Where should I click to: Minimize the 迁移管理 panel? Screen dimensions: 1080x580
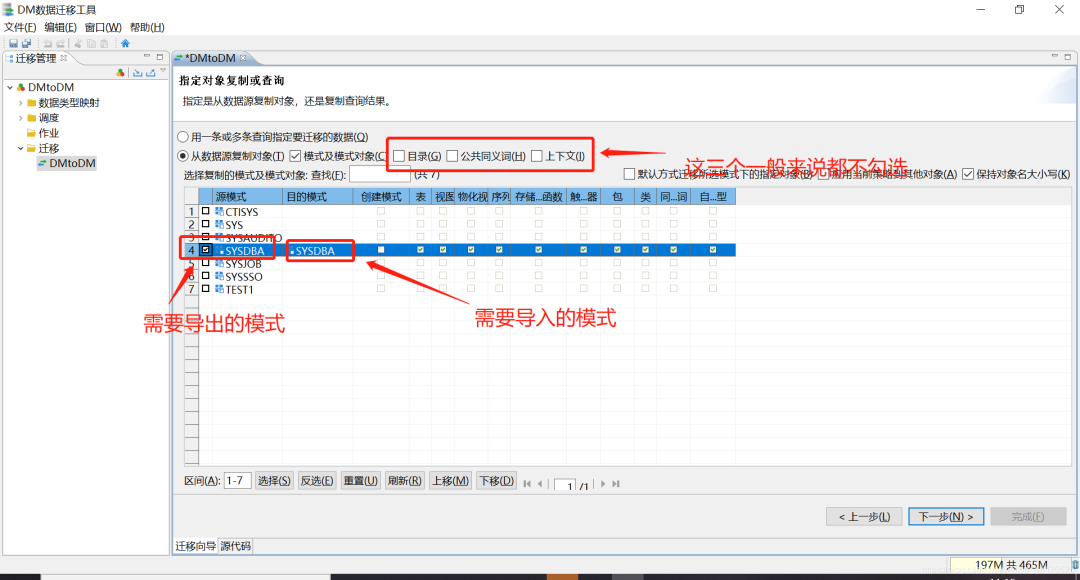point(147,56)
